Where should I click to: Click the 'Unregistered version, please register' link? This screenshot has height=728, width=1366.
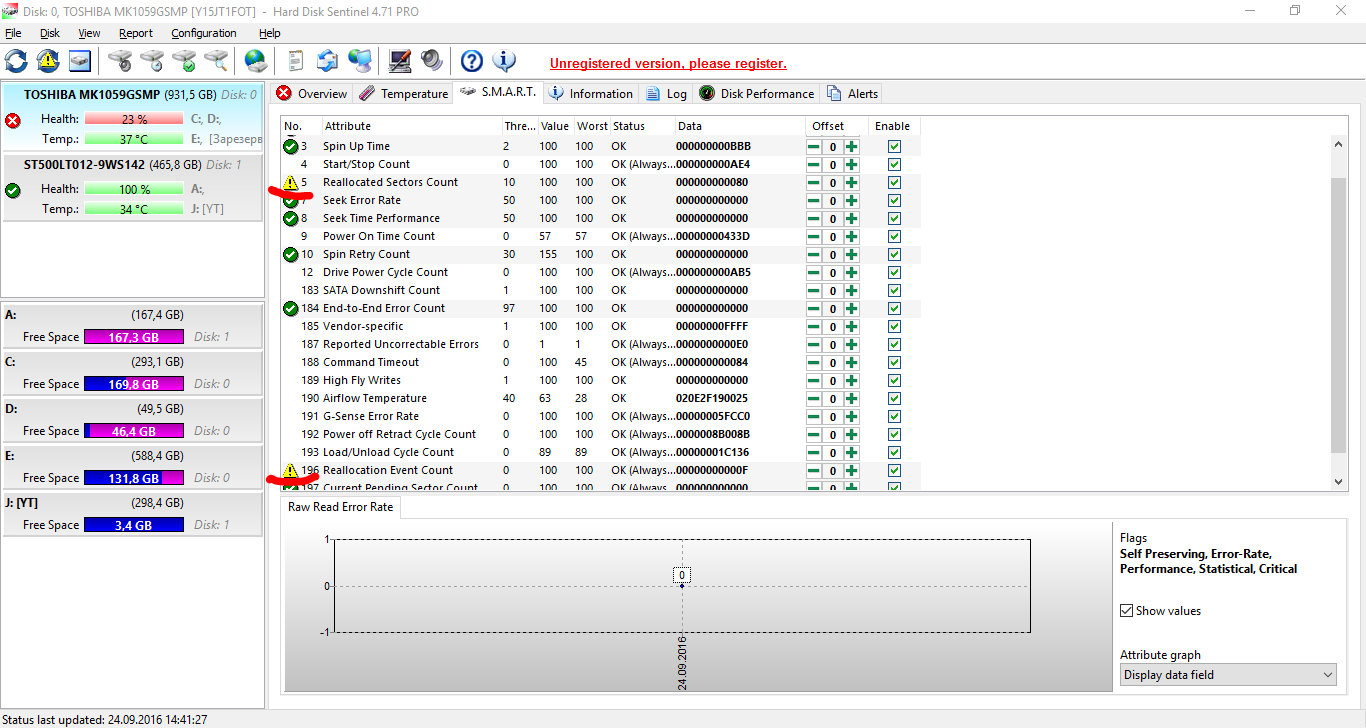(x=668, y=63)
